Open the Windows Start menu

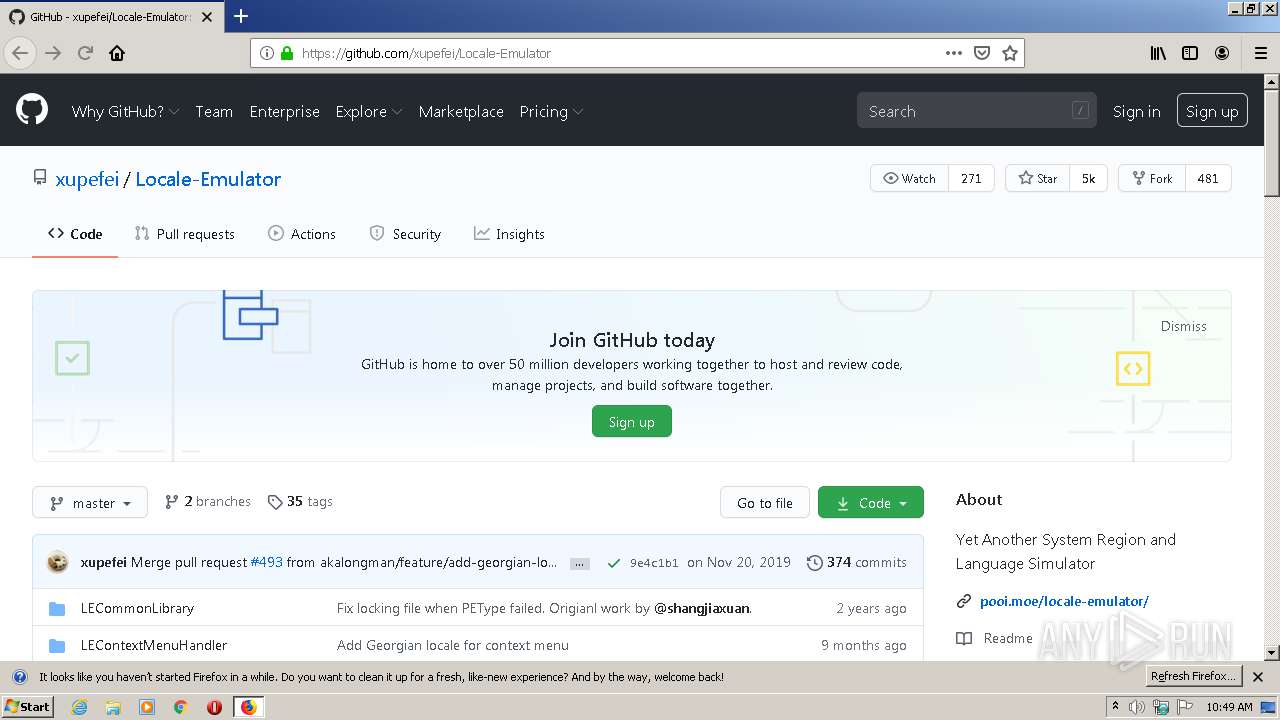pyautogui.click(x=28, y=707)
